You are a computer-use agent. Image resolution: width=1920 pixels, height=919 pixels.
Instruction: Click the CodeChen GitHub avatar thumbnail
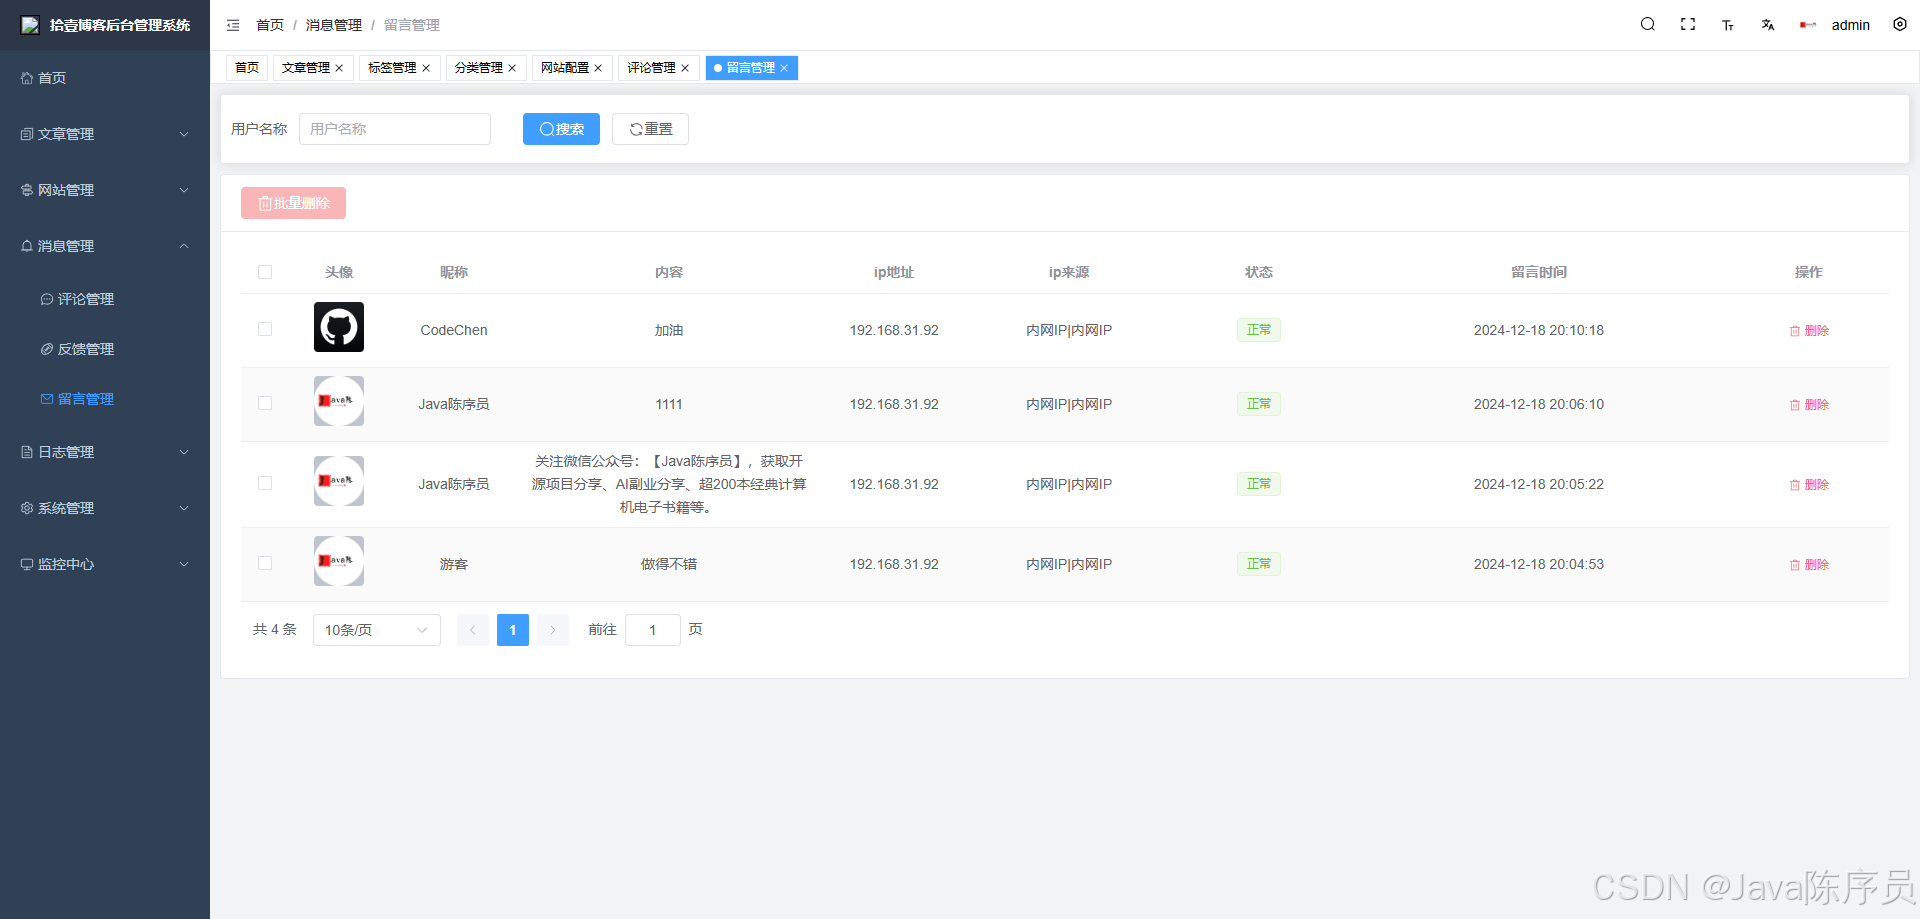[339, 327]
